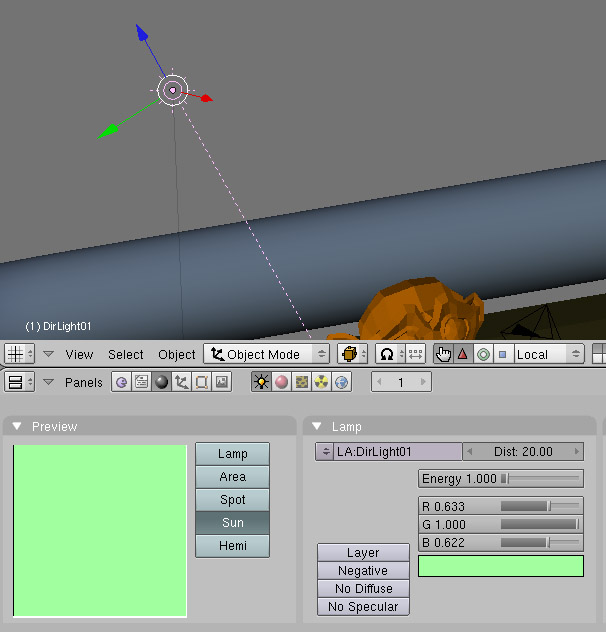
Task: Go to next frame with right arrow
Action: coord(423,382)
